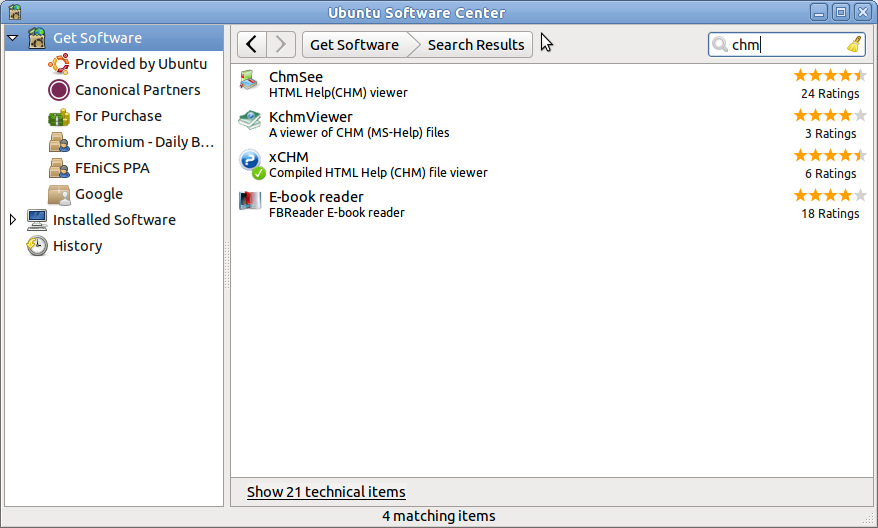Click the 3 Ratings text
878x528 pixels.
[x=831, y=133]
